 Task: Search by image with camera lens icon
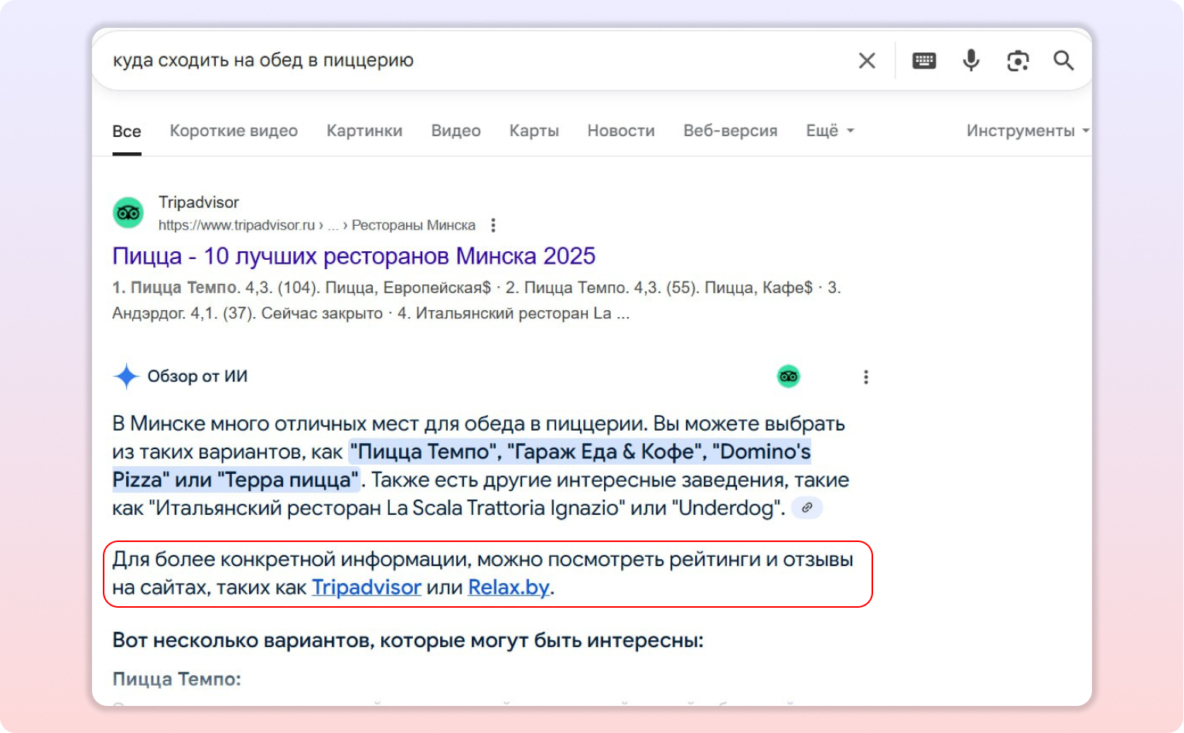1017,61
